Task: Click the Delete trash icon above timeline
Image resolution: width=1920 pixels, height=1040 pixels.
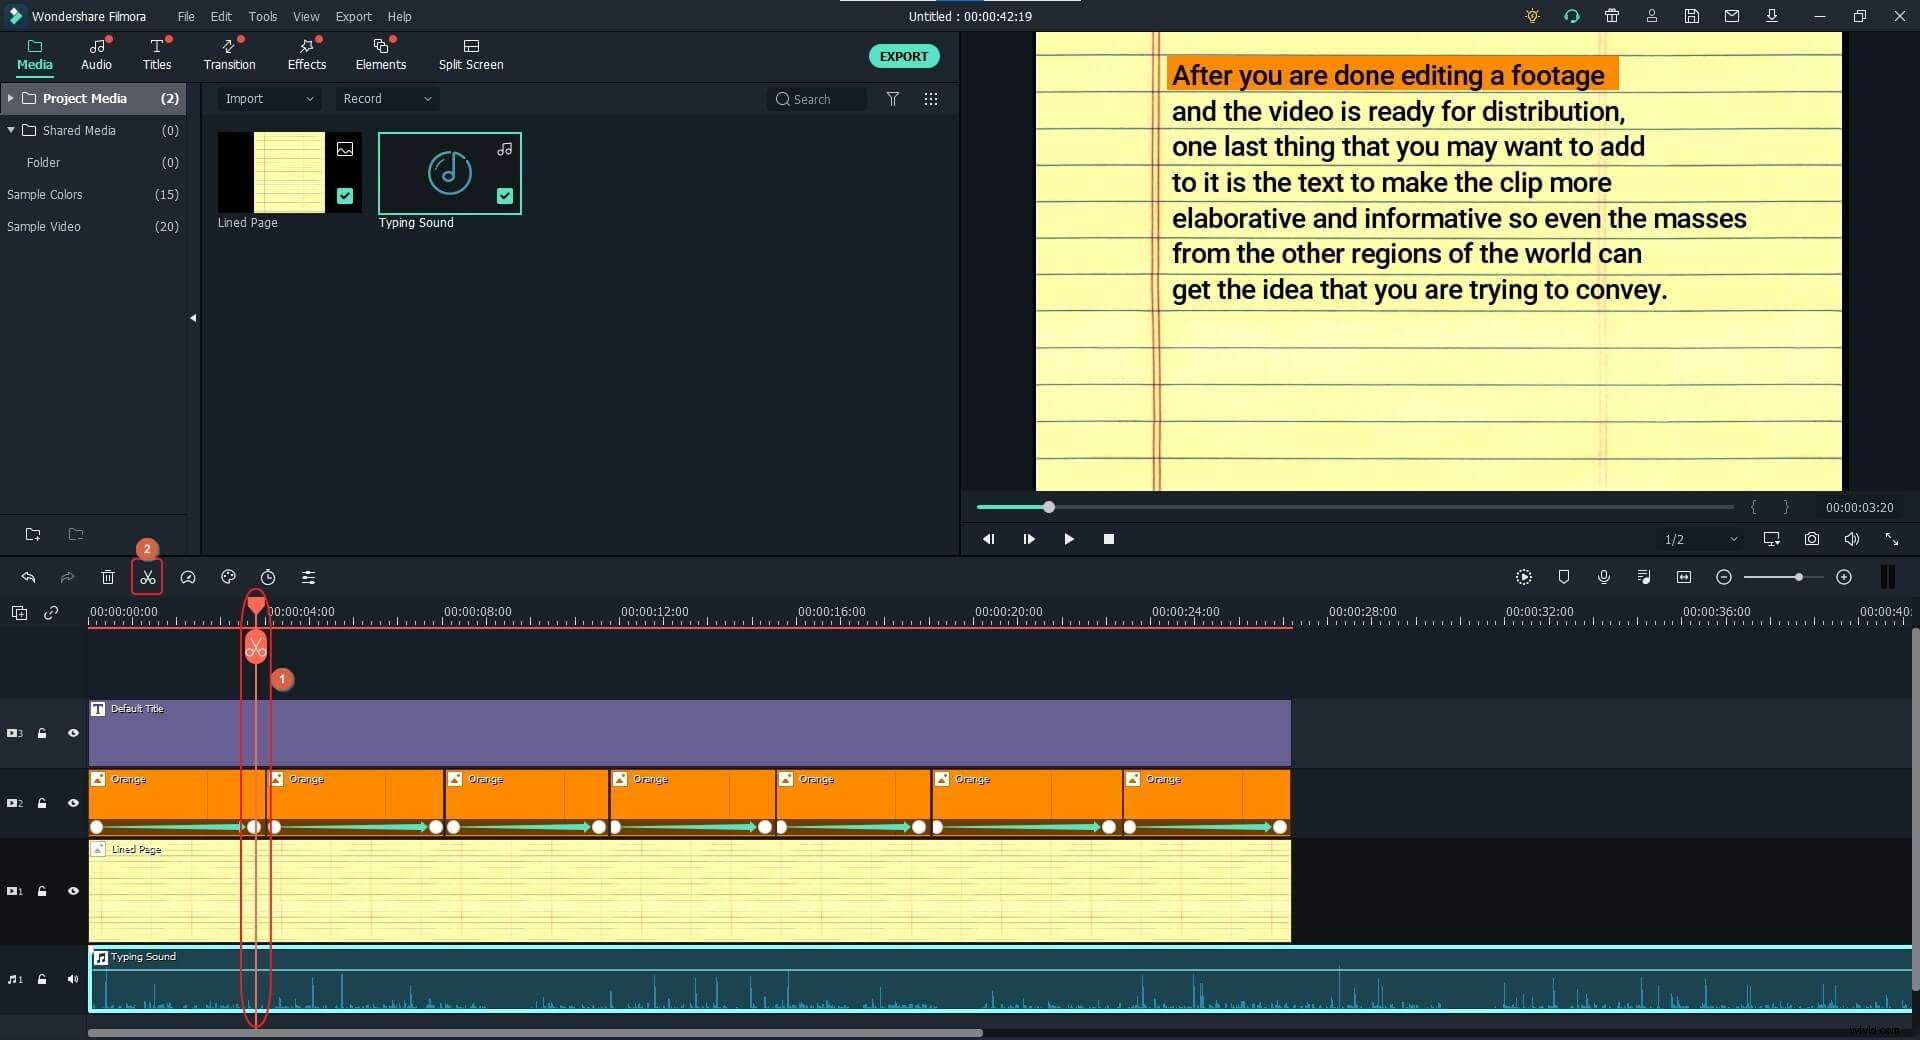Action: [x=108, y=578]
